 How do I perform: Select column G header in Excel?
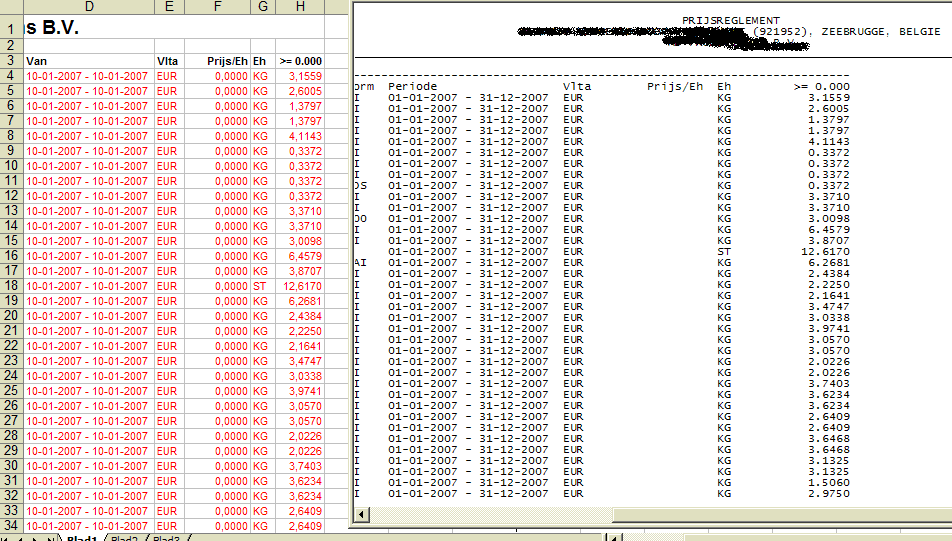coord(263,7)
